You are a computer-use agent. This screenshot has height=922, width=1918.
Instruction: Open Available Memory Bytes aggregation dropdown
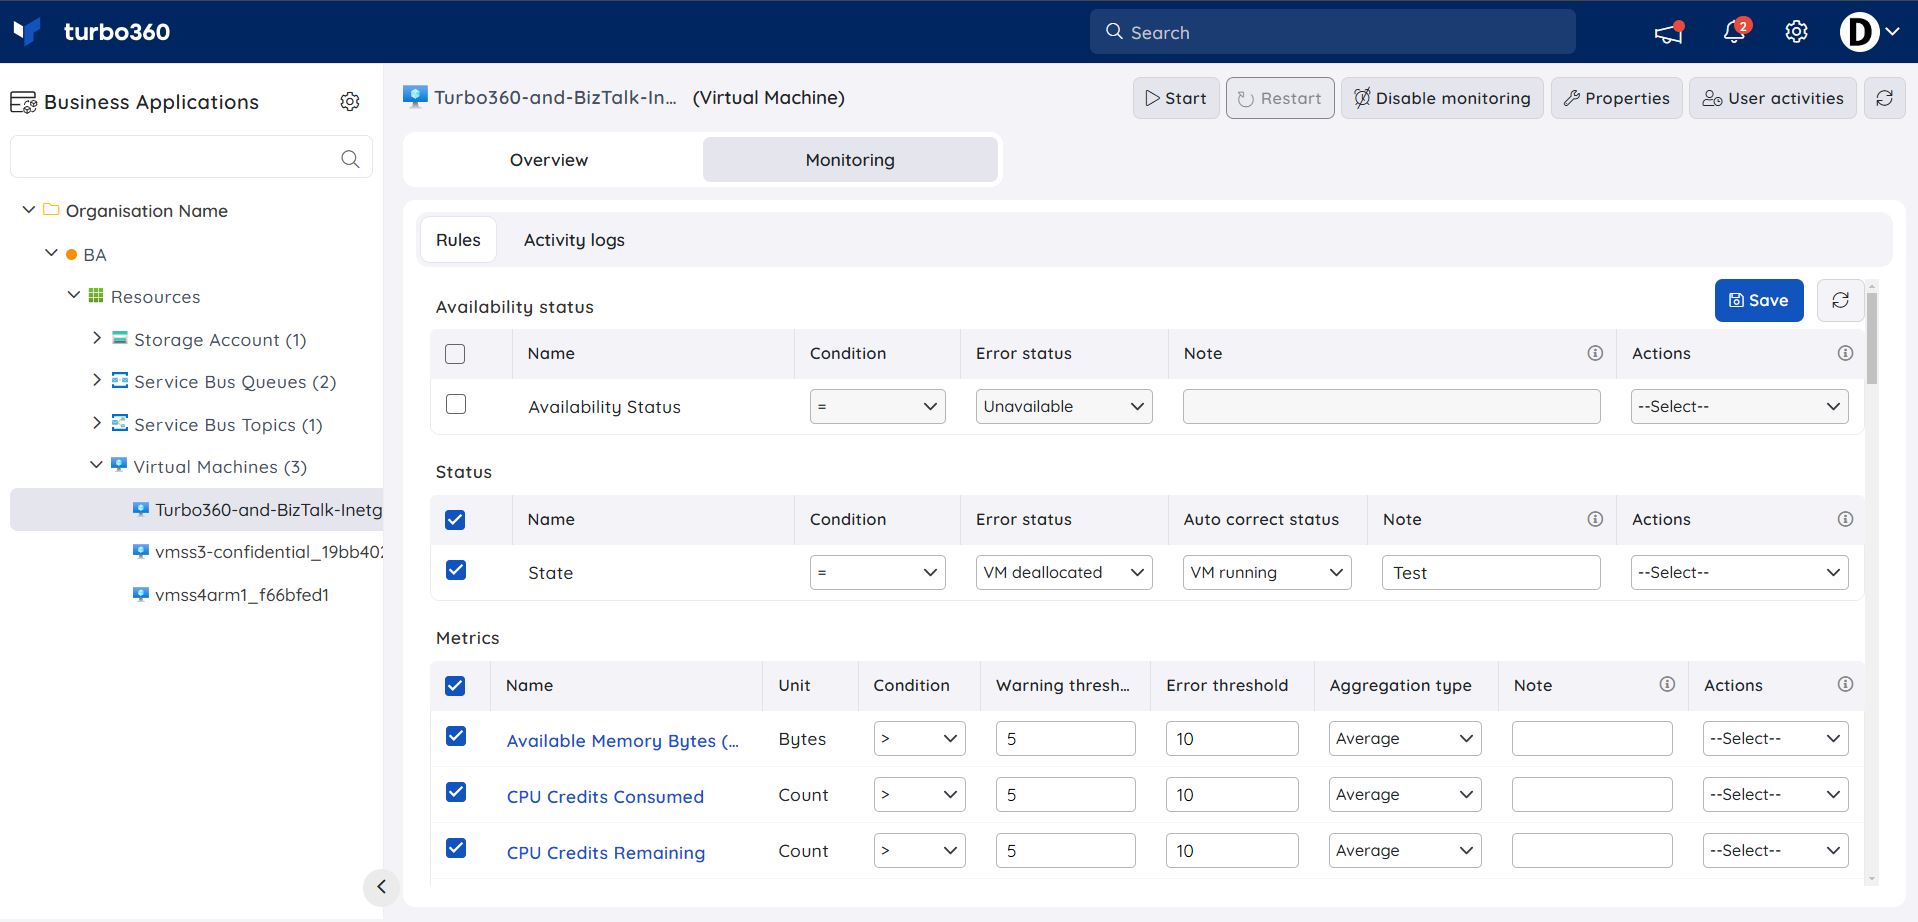coord(1405,738)
